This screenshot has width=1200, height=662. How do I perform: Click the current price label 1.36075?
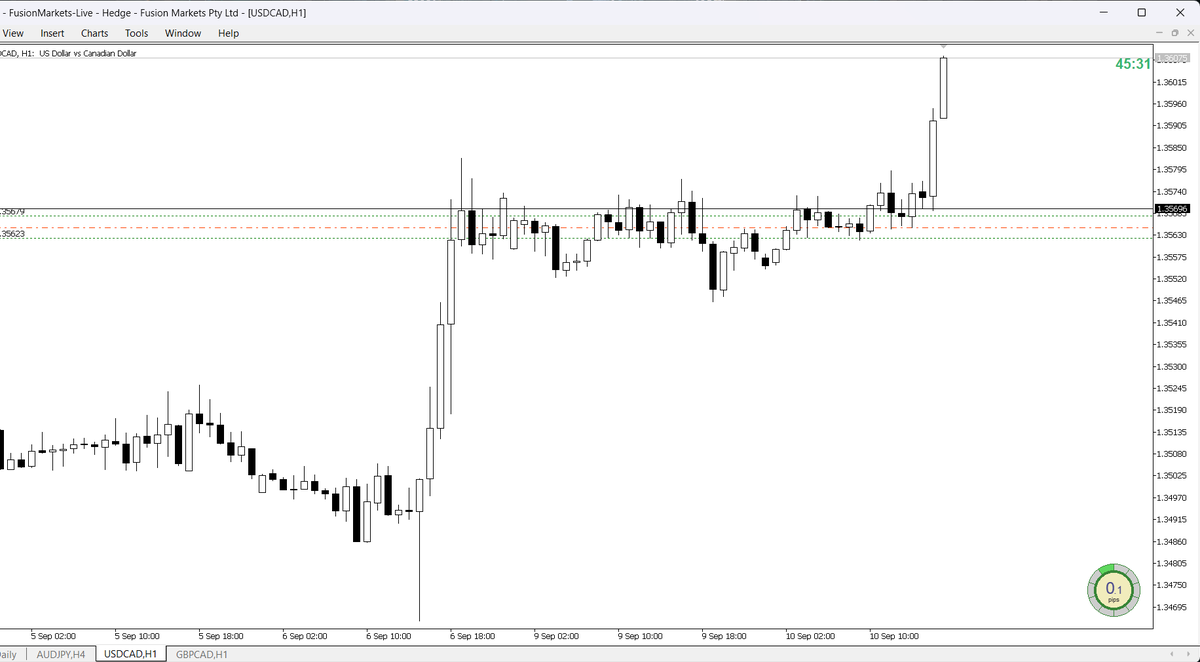pyautogui.click(x=1171, y=58)
